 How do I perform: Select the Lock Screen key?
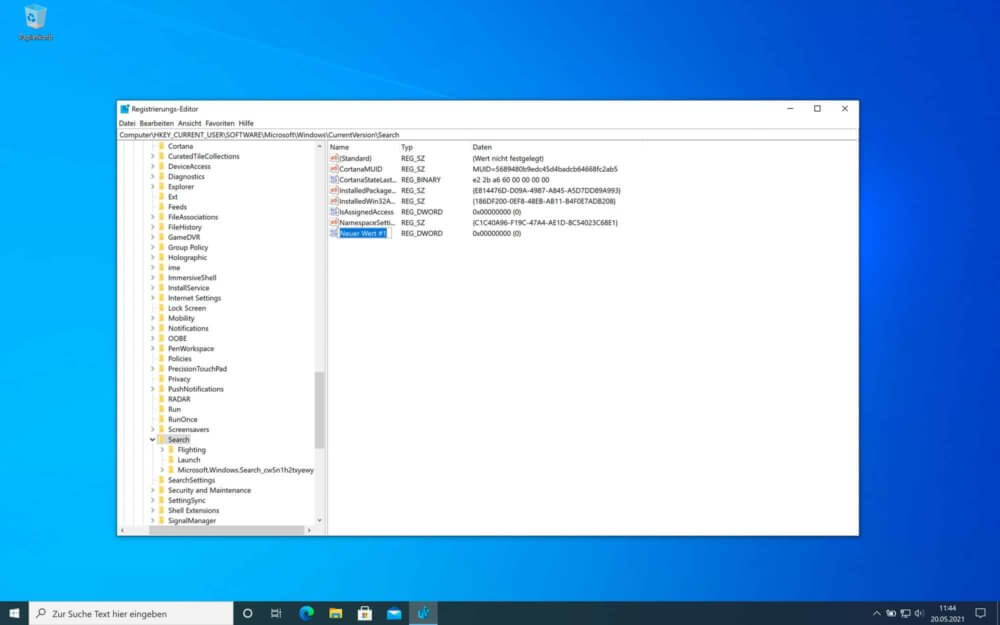187,308
